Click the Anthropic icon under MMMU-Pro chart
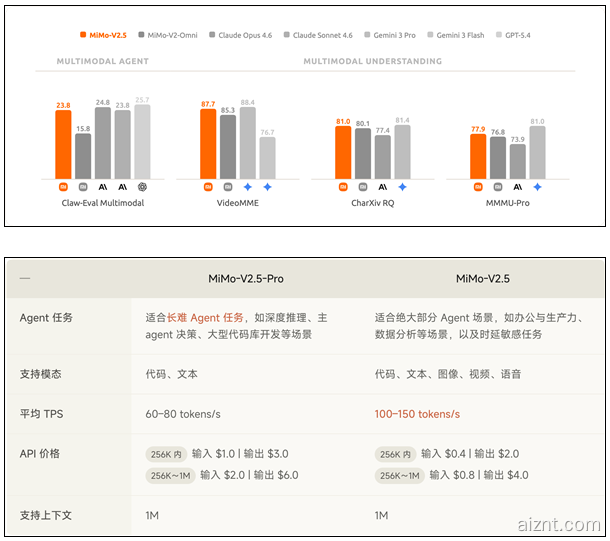The height and width of the screenshot is (541, 610). point(517,186)
